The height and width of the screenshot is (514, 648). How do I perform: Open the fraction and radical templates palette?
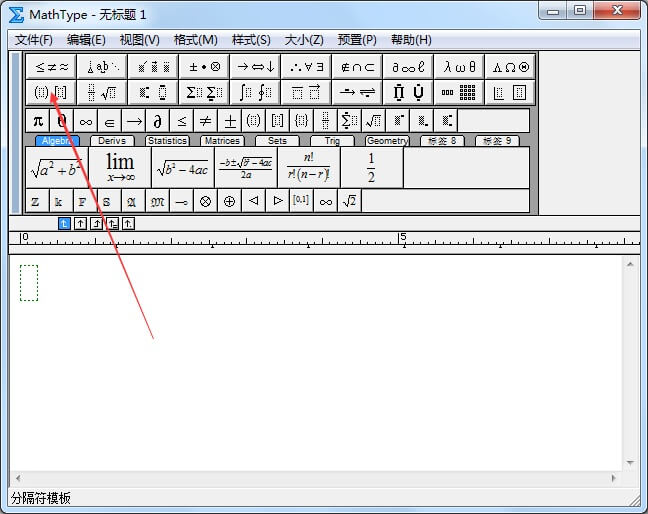[102, 92]
